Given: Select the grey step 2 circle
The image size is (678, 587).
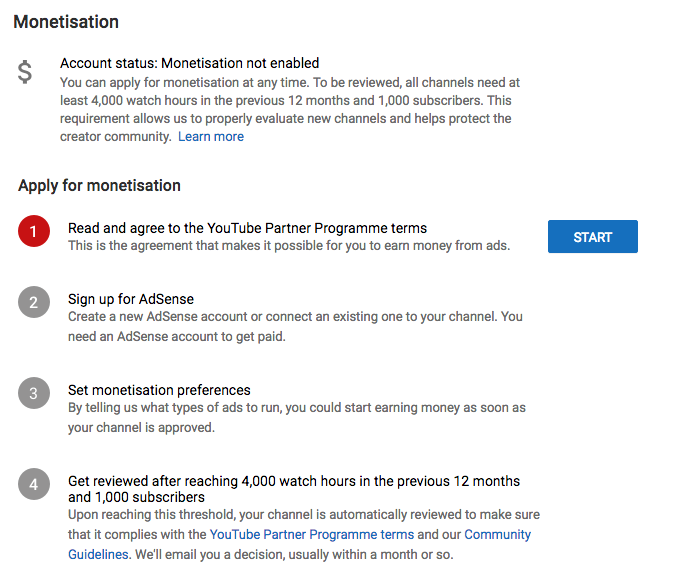Looking at the screenshot, I should 34,302.
